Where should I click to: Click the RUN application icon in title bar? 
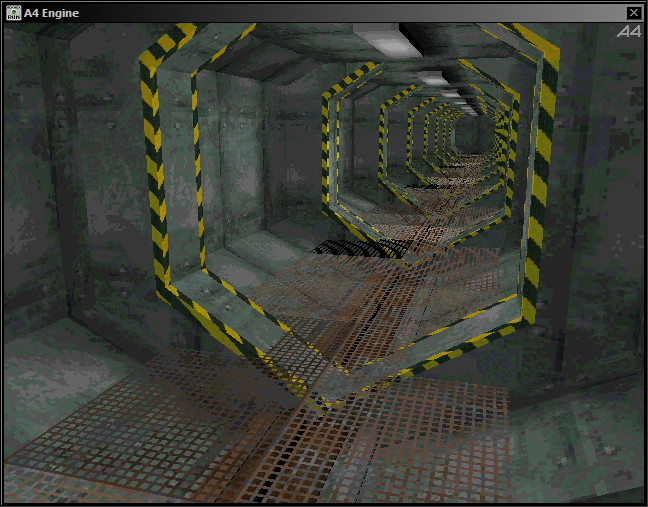[14, 12]
